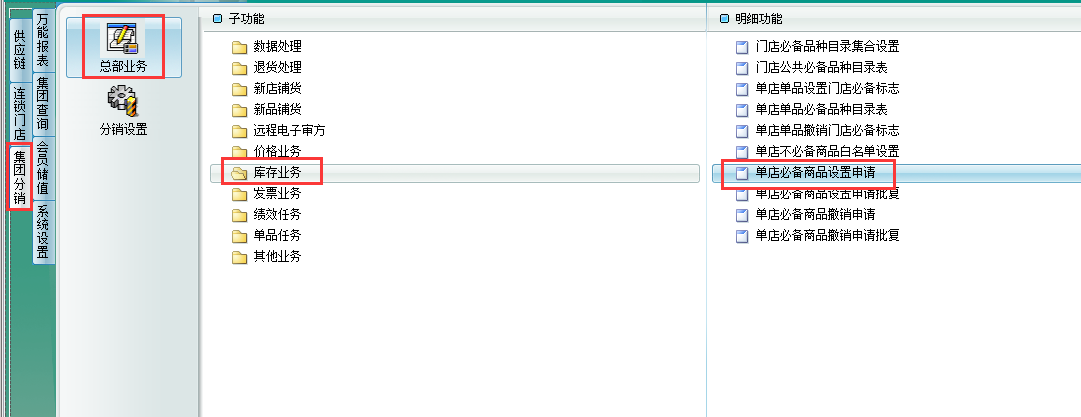
Task: Click the 分销设置 label text
Action: (x=123, y=130)
